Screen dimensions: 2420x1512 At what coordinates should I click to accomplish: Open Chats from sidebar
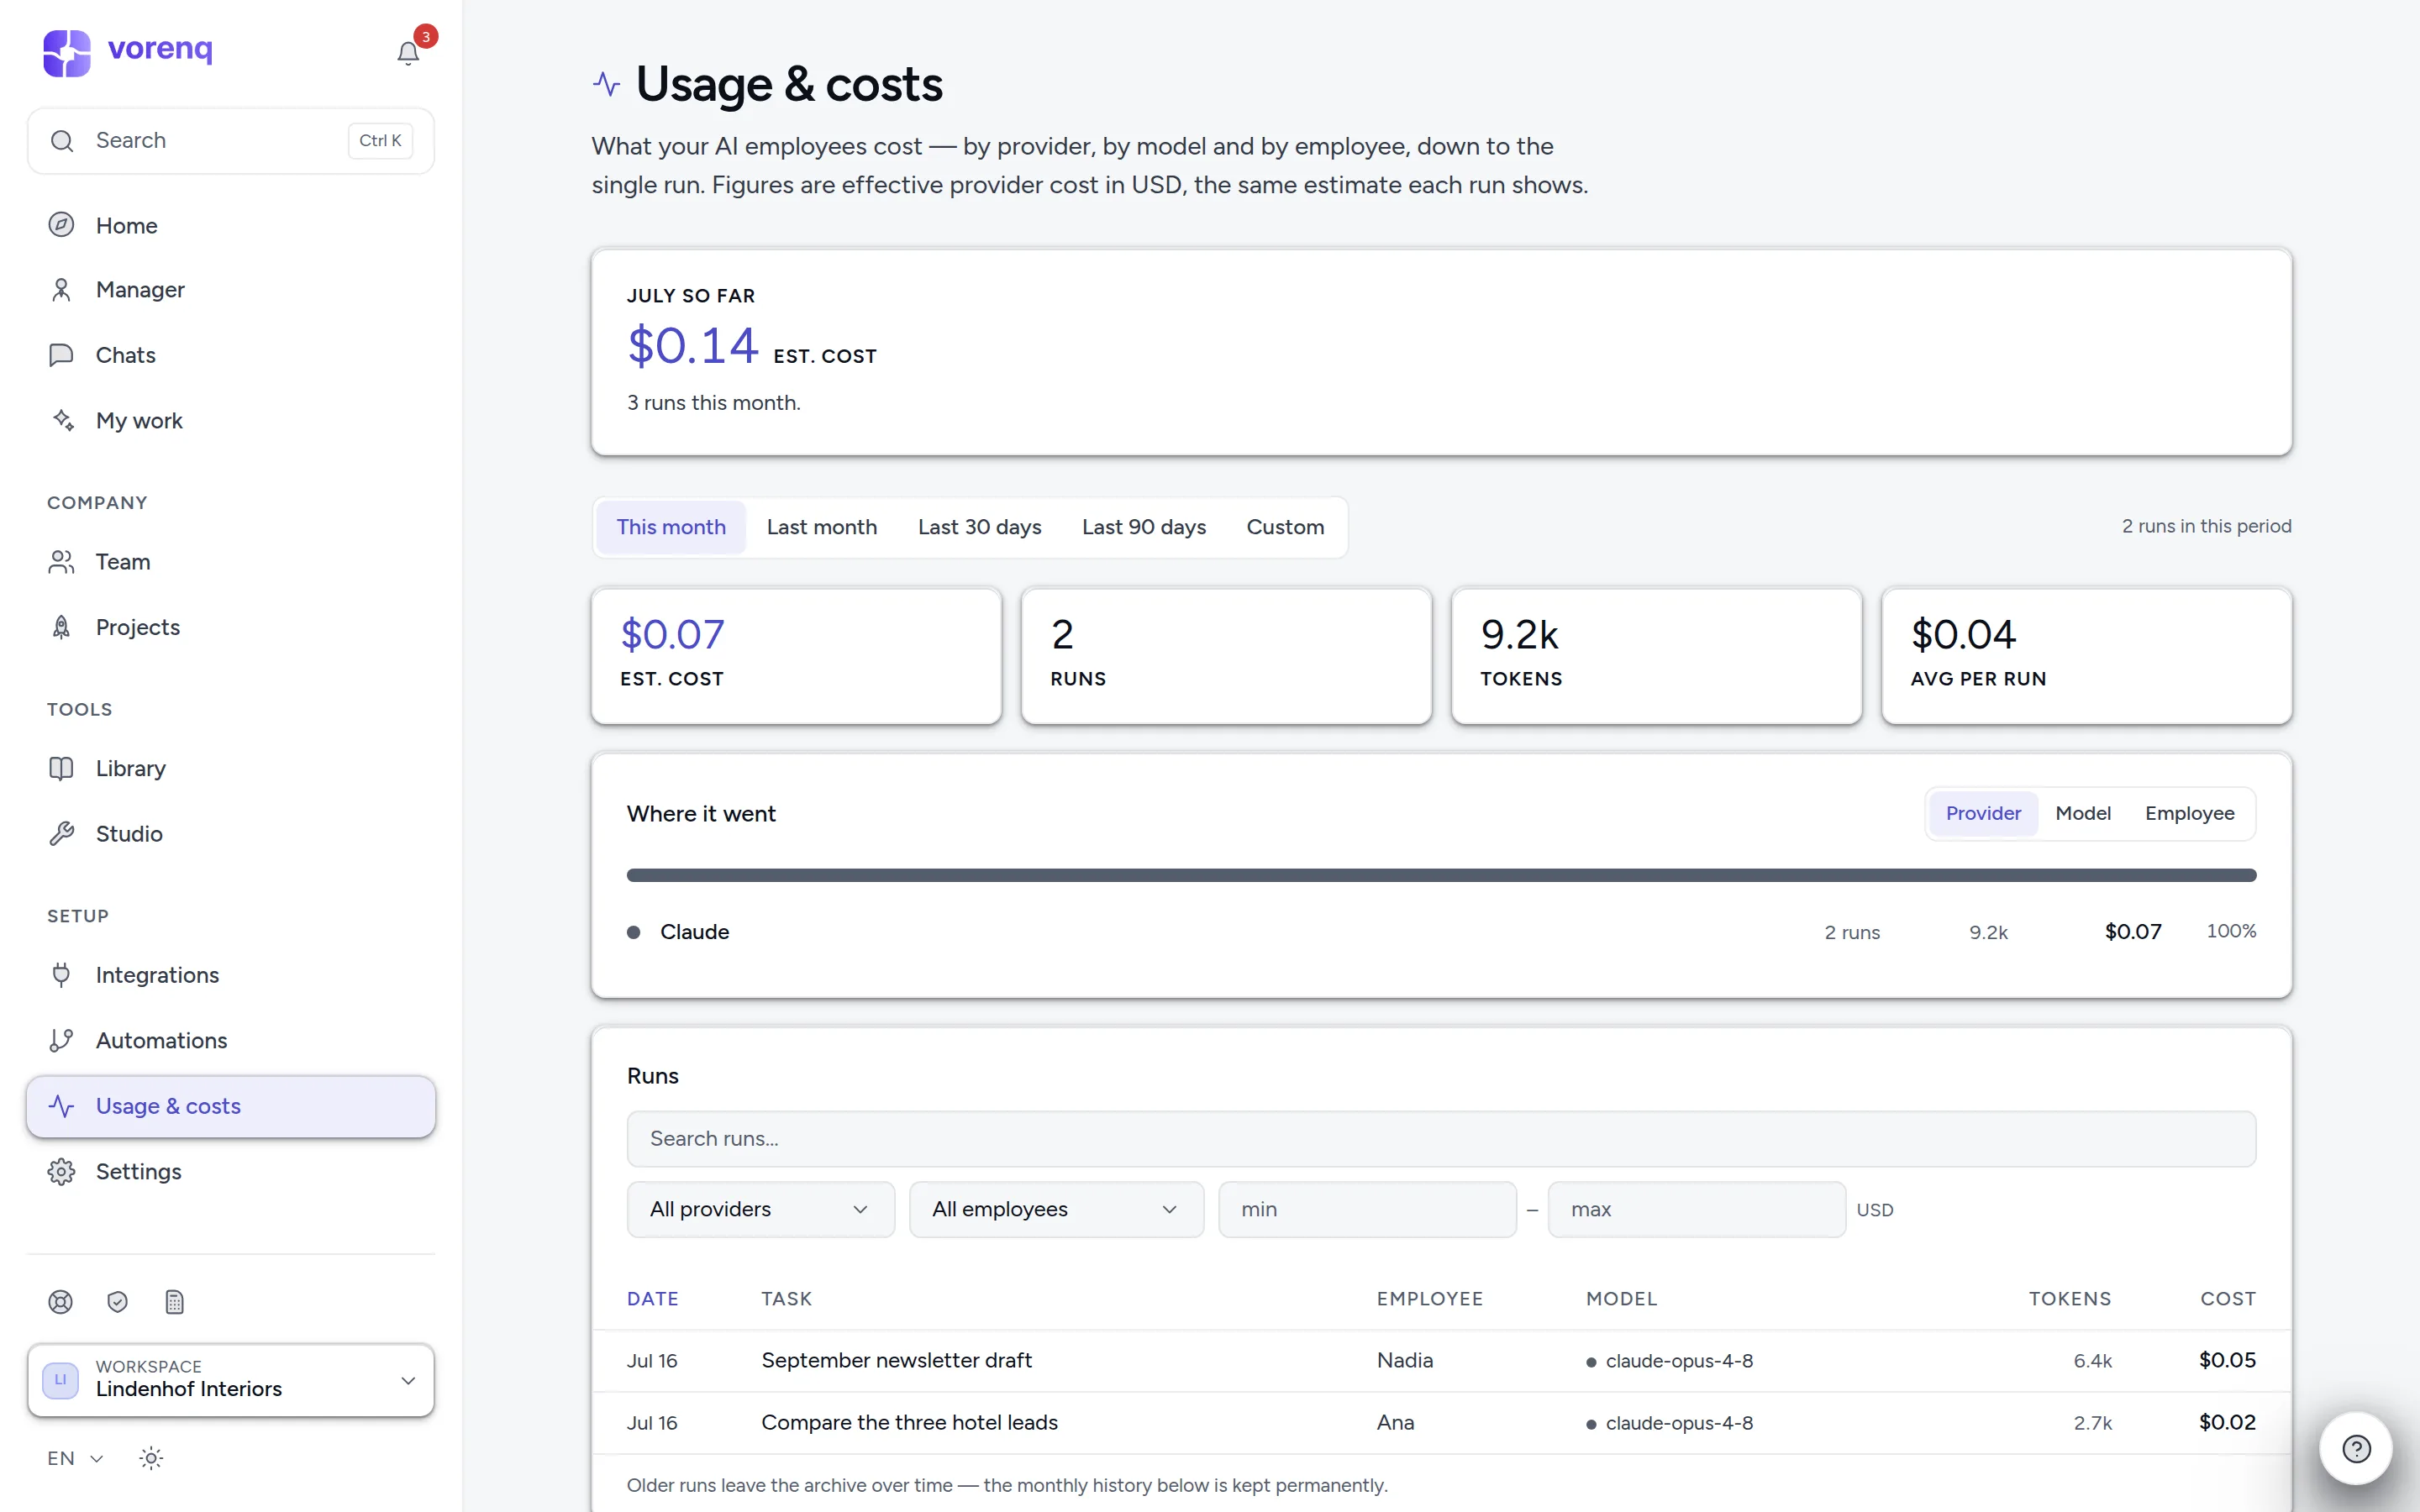(231, 355)
